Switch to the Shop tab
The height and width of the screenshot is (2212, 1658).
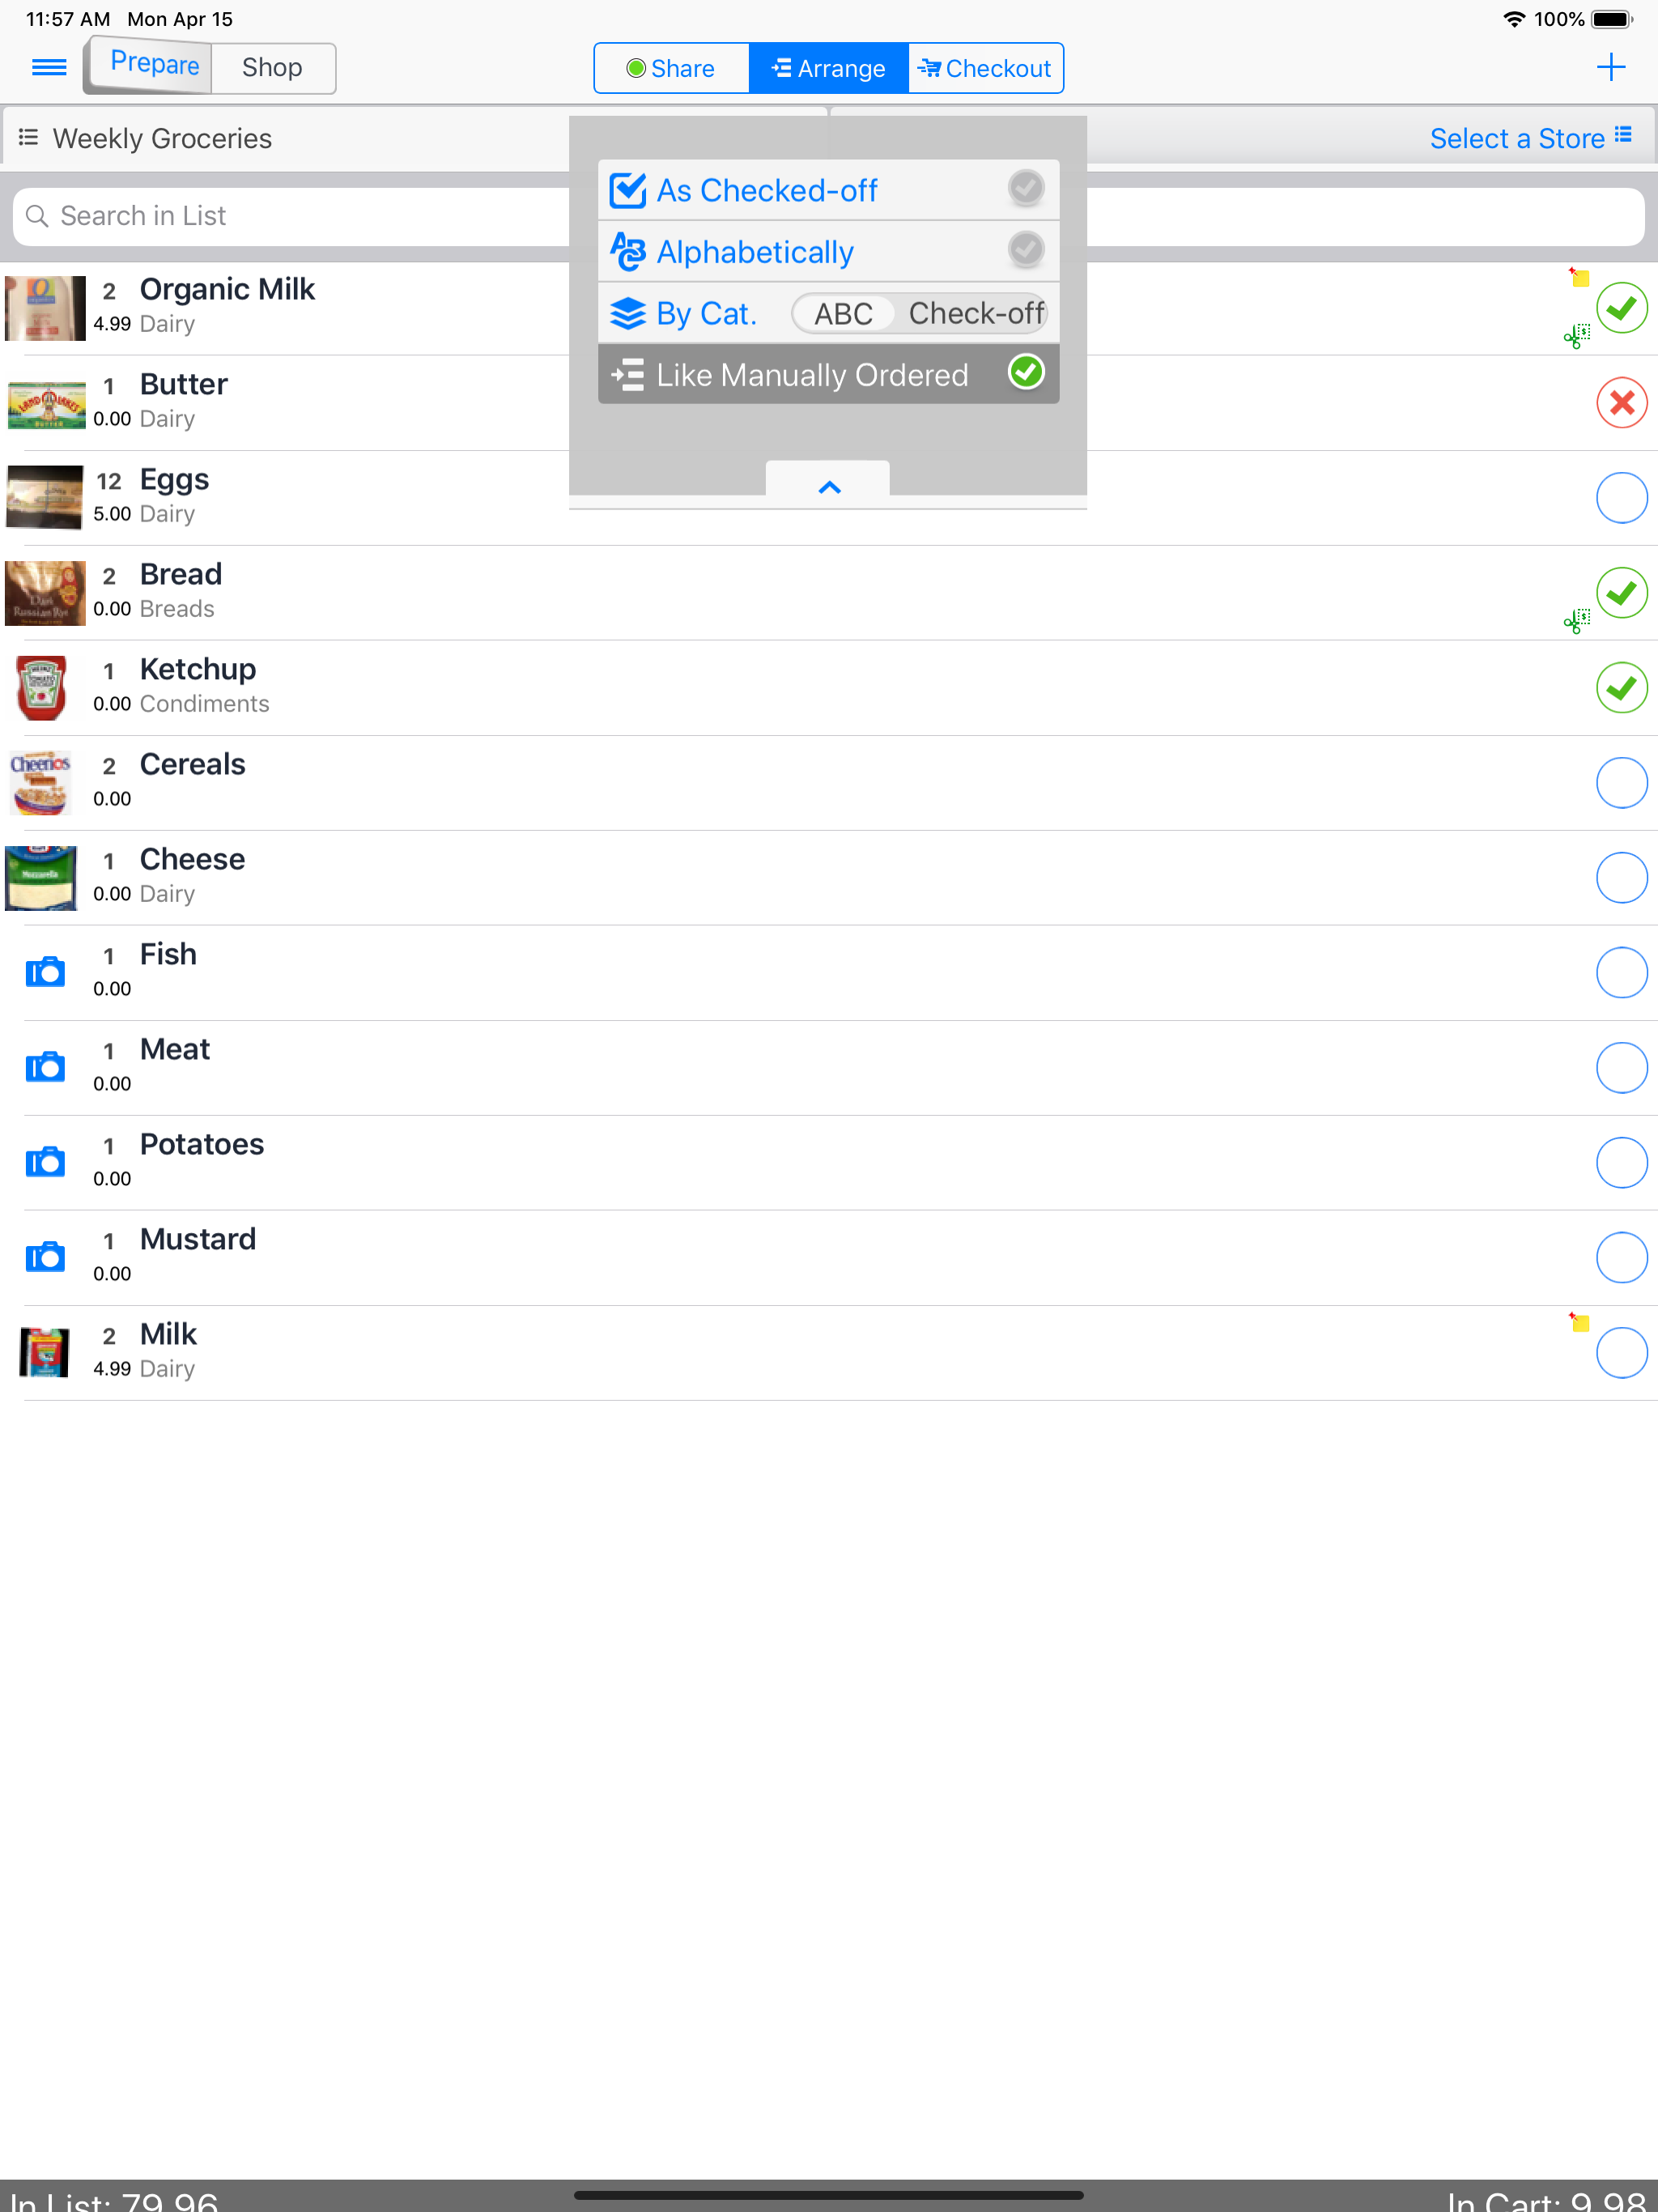(272, 68)
